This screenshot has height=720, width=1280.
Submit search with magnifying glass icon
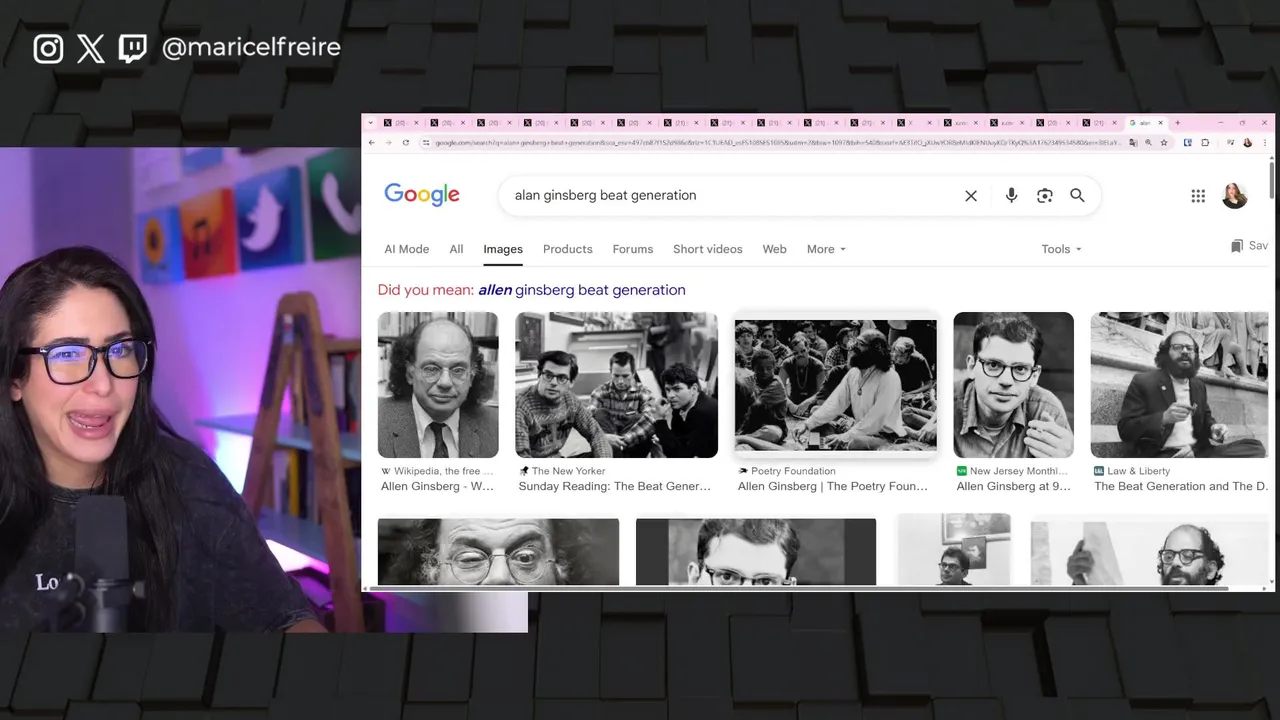click(x=1077, y=196)
